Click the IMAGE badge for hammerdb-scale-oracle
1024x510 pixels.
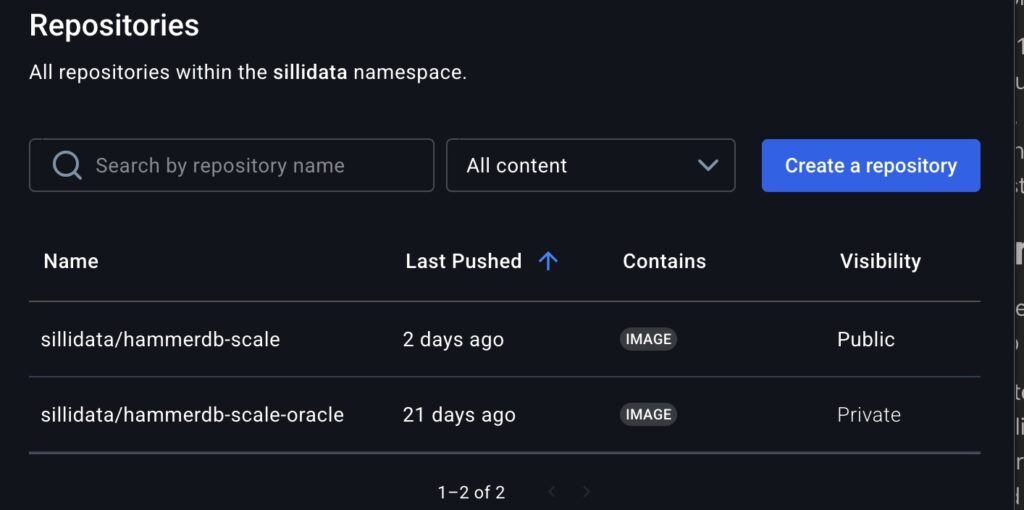pos(648,414)
